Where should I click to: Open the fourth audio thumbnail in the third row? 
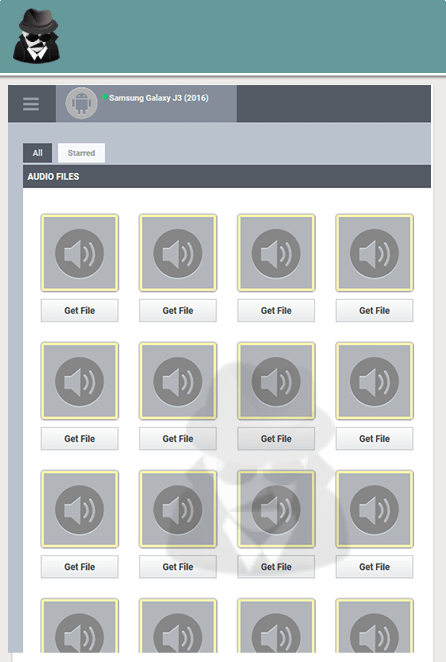[x=375, y=510]
